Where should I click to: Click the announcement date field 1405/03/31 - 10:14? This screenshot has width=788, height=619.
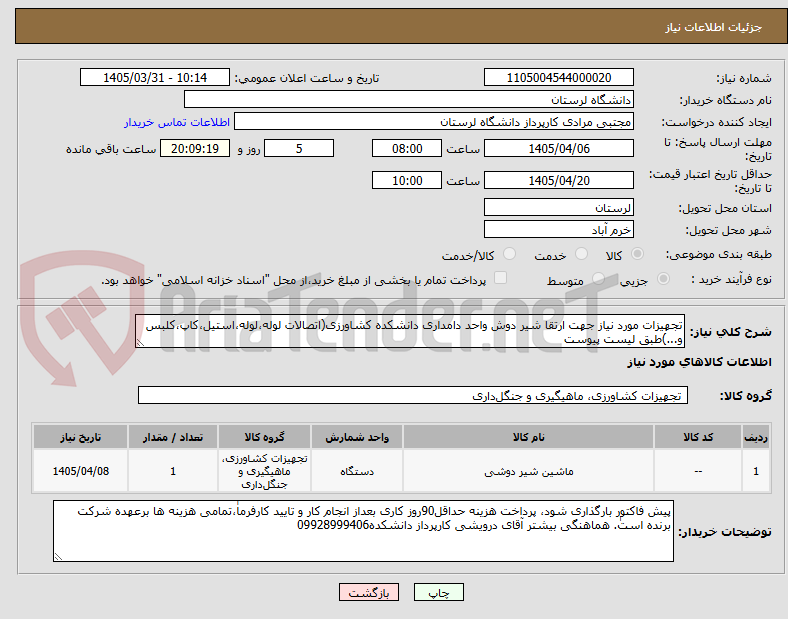(155, 77)
